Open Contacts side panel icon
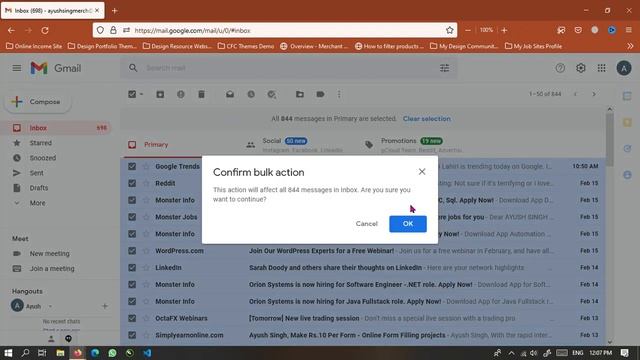The height and width of the screenshot is (360, 640). pyautogui.click(x=627, y=175)
